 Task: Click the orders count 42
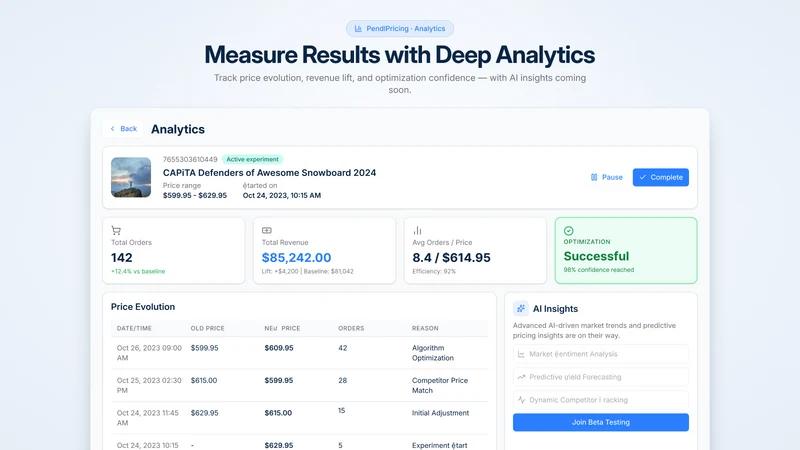[342, 348]
